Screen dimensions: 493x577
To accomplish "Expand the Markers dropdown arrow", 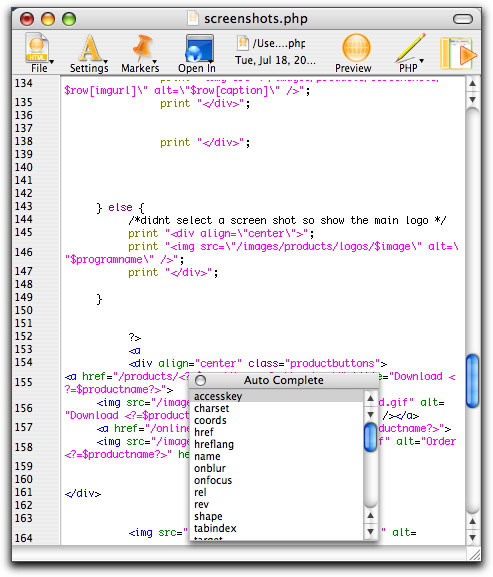I will [x=155, y=61].
